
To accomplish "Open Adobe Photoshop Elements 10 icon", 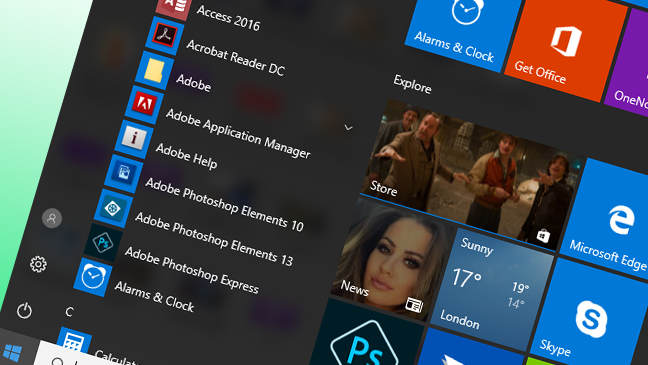I will pyautogui.click(x=124, y=174).
